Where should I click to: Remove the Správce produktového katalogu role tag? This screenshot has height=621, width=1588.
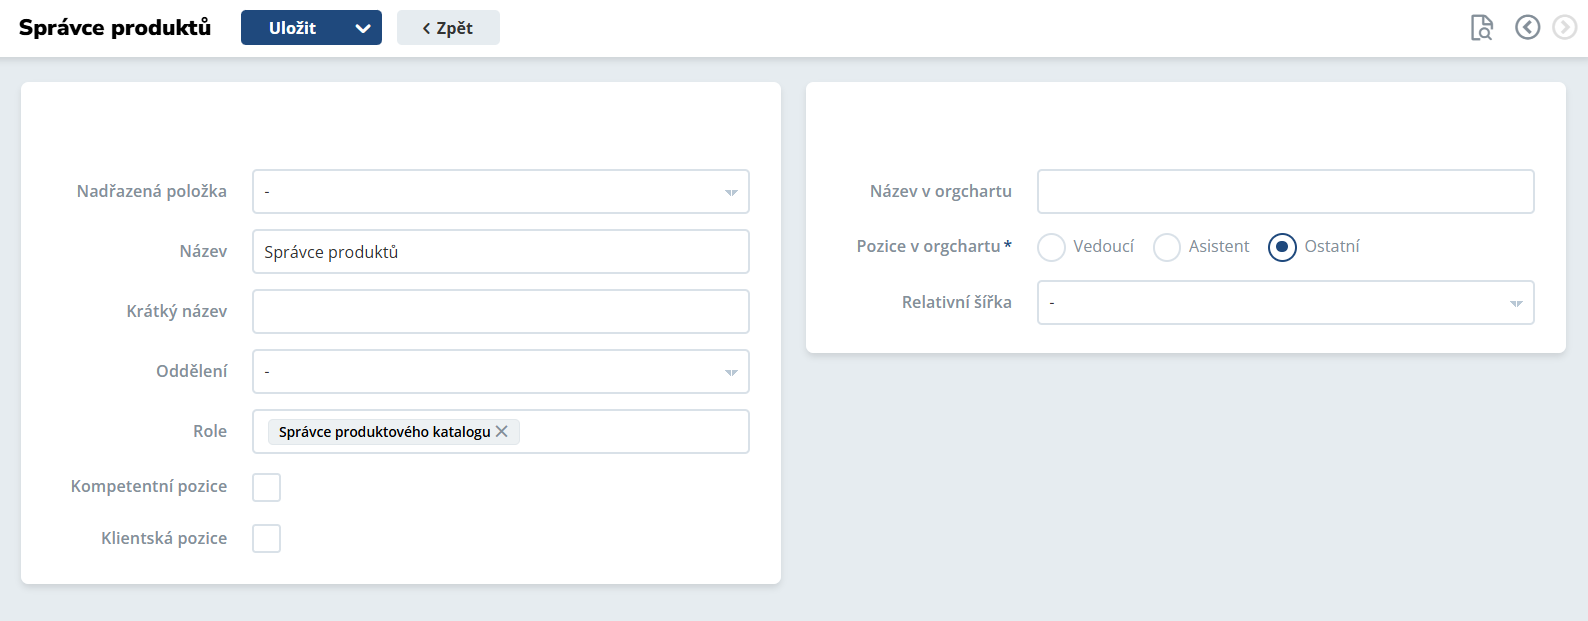tap(502, 431)
